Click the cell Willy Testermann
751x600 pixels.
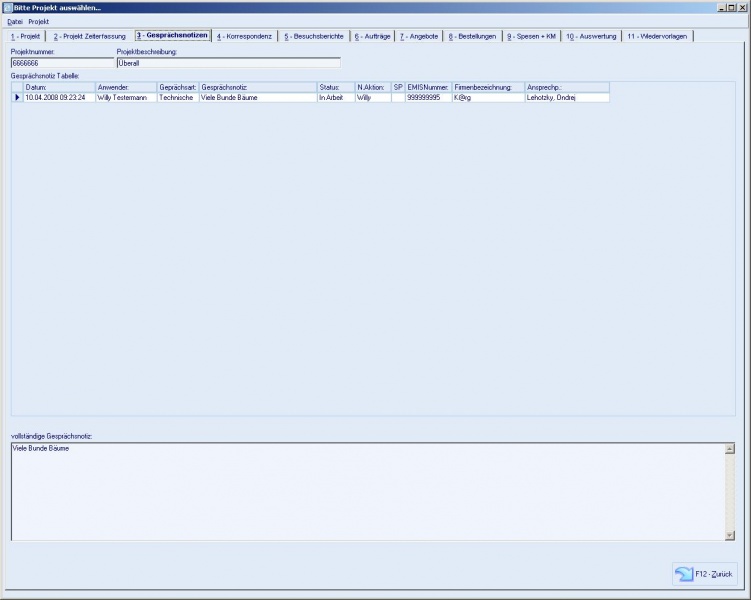126,97
